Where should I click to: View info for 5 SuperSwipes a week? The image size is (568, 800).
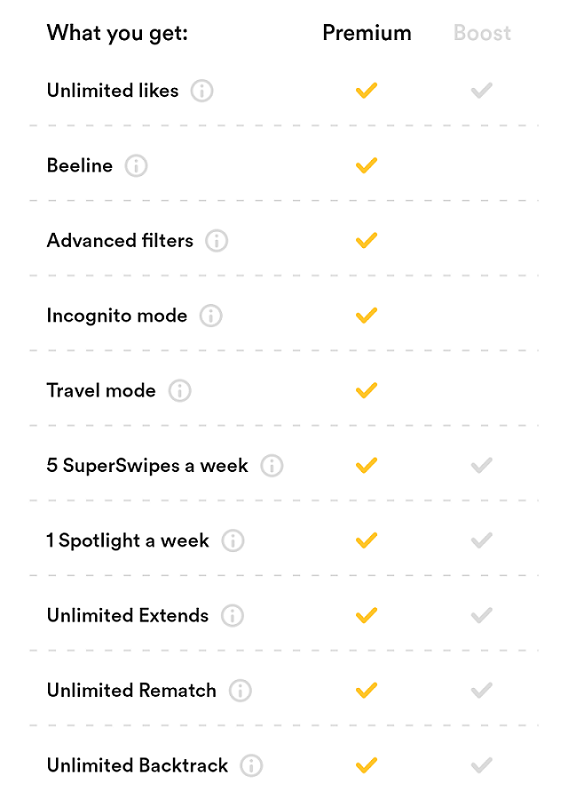click(x=271, y=466)
